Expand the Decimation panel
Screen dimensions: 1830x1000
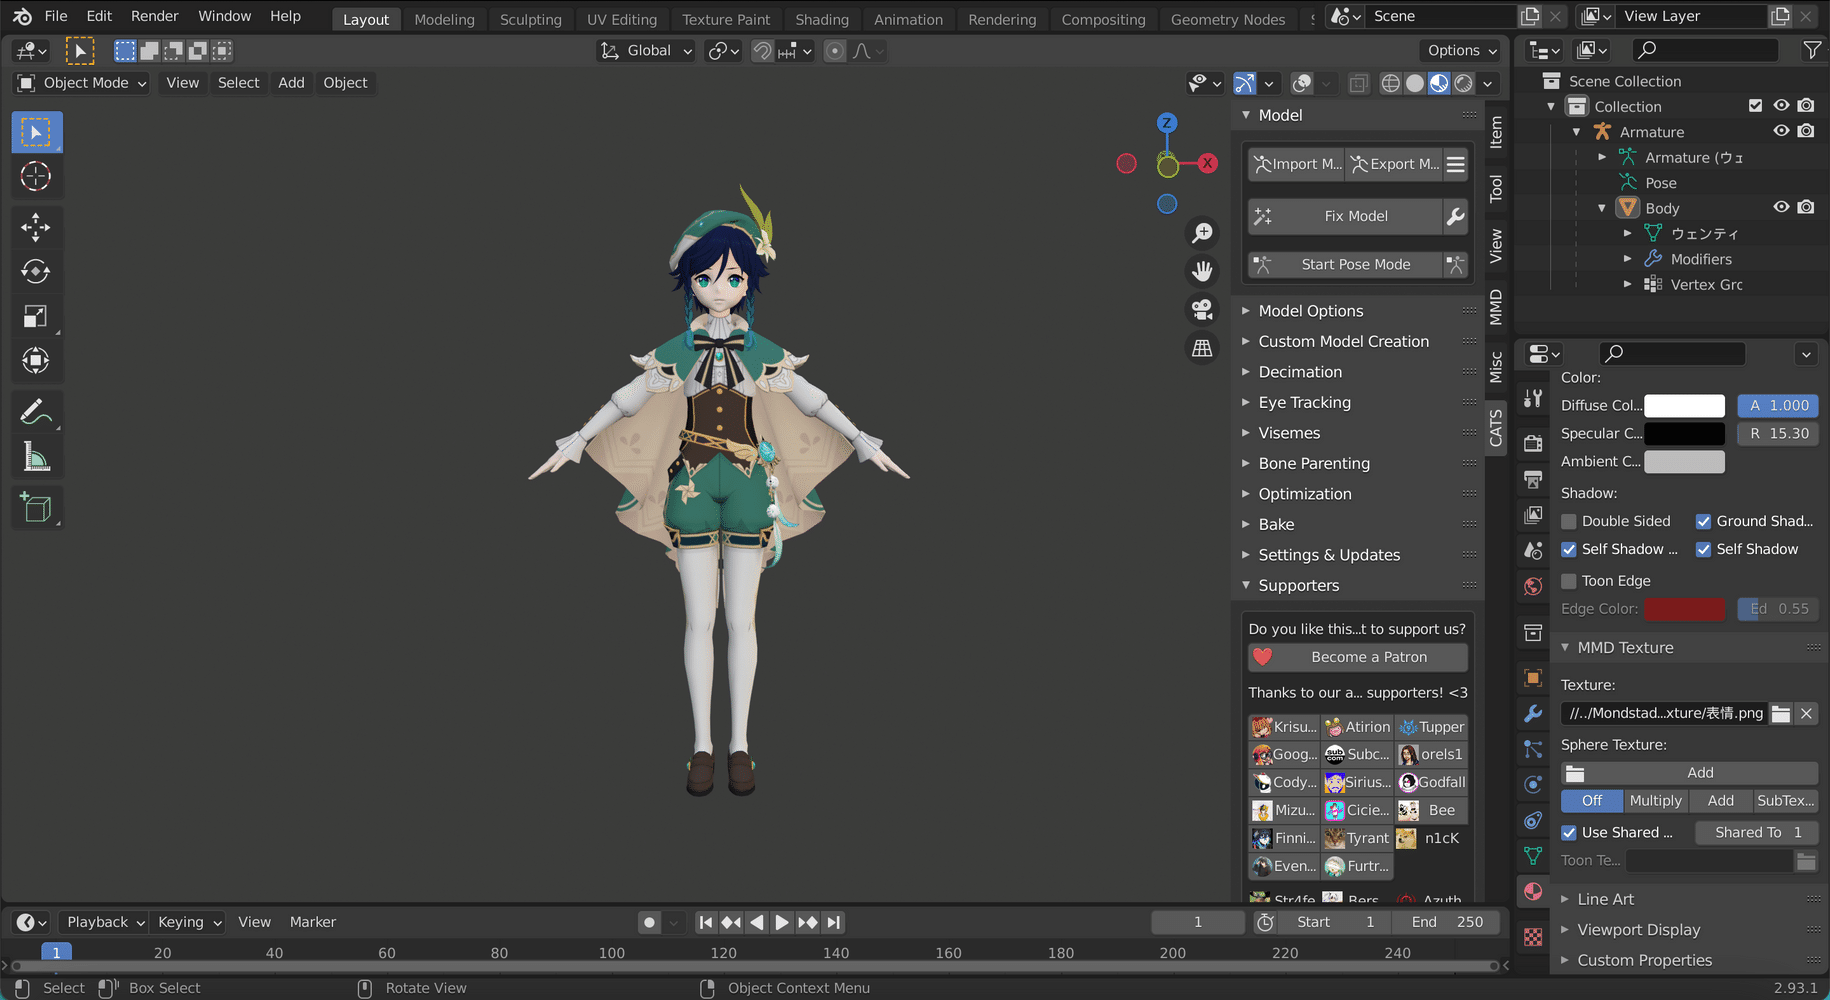(1300, 372)
